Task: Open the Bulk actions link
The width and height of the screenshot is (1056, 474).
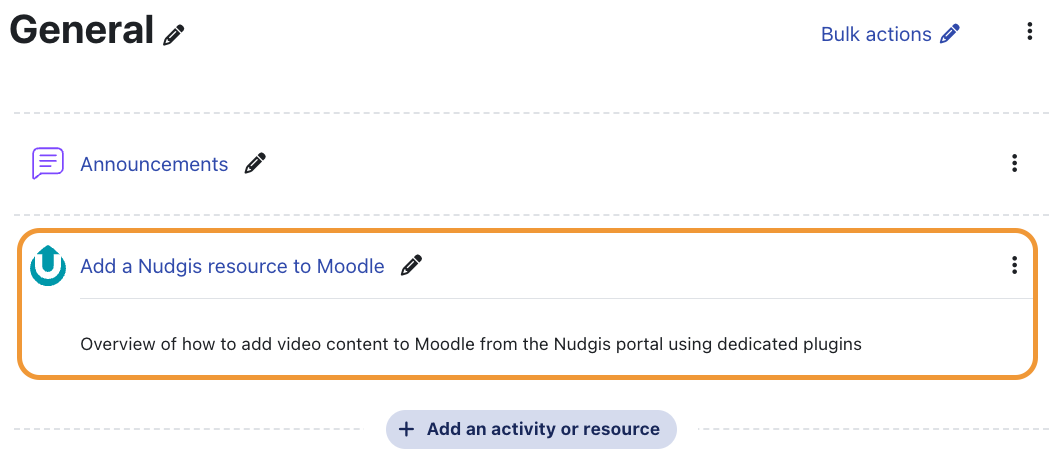Action: pos(876,34)
